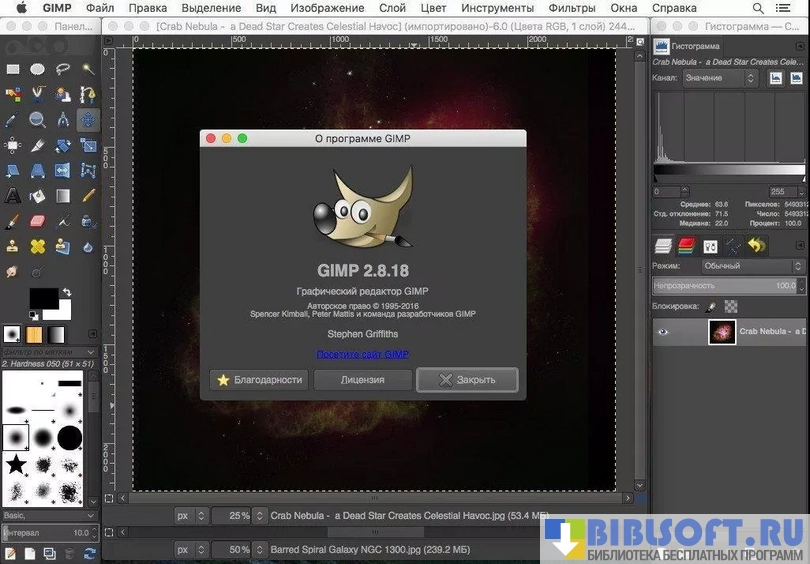Switch to the Channels tab icon
The image size is (810, 564).
click(686, 245)
